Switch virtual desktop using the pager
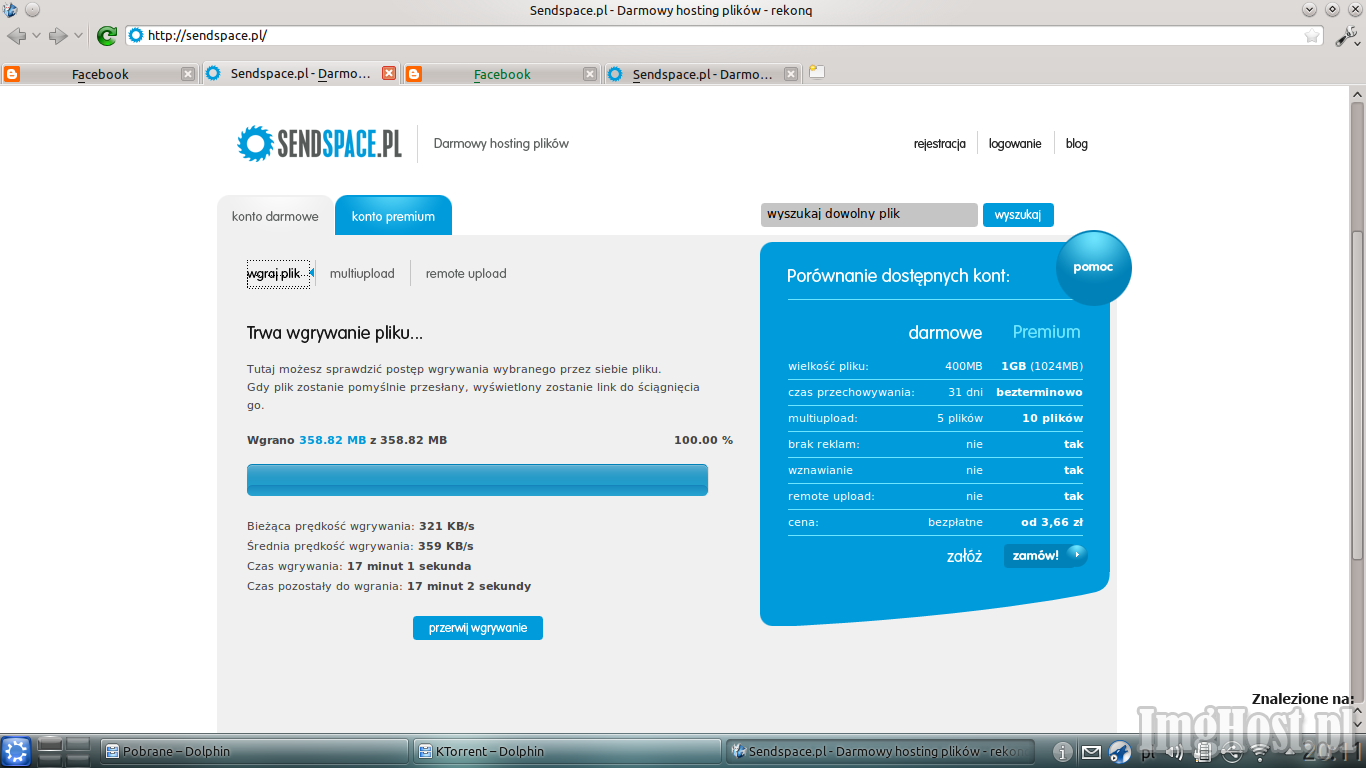The width and height of the screenshot is (1366, 768). 64,751
